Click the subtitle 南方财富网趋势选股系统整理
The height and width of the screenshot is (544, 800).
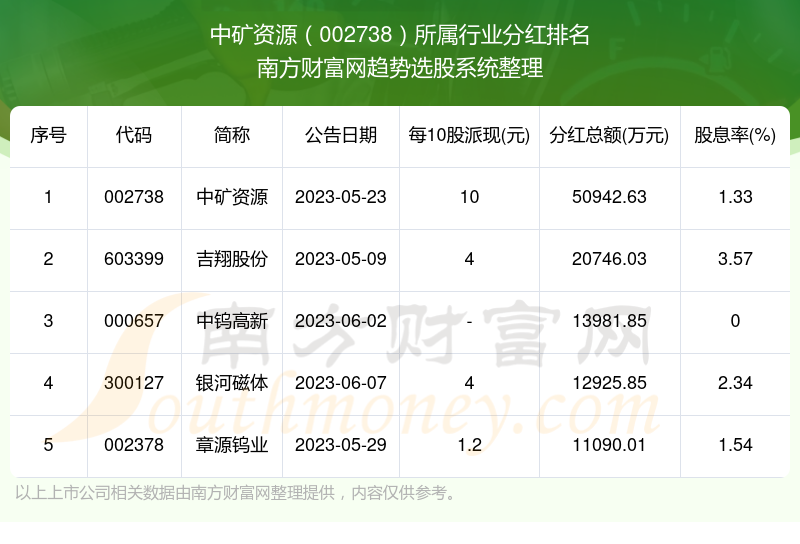click(x=399, y=68)
